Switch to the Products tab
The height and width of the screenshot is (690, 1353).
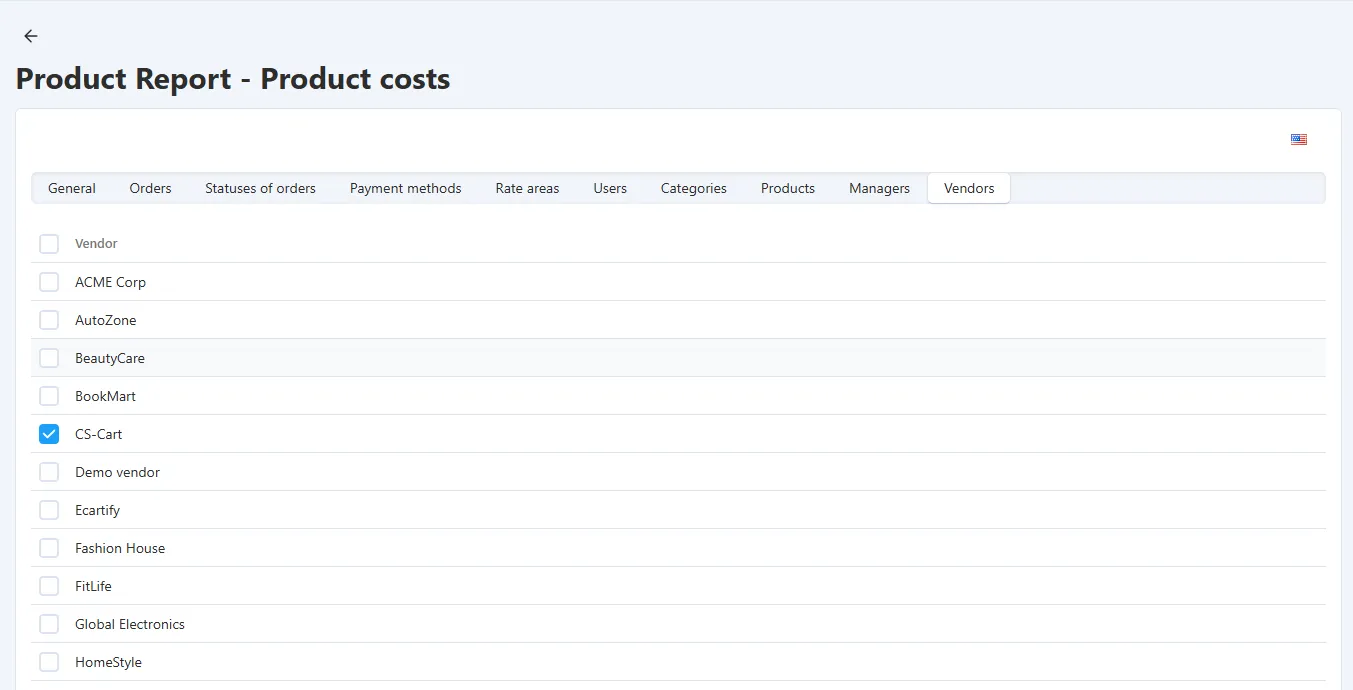point(788,188)
